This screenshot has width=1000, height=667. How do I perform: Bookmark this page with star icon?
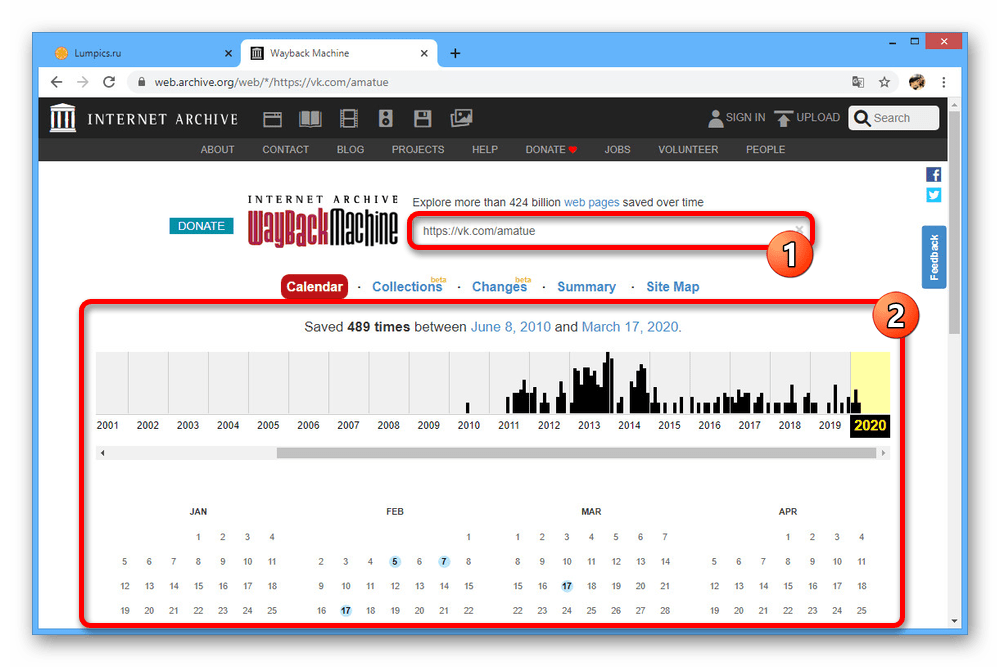[884, 82]
